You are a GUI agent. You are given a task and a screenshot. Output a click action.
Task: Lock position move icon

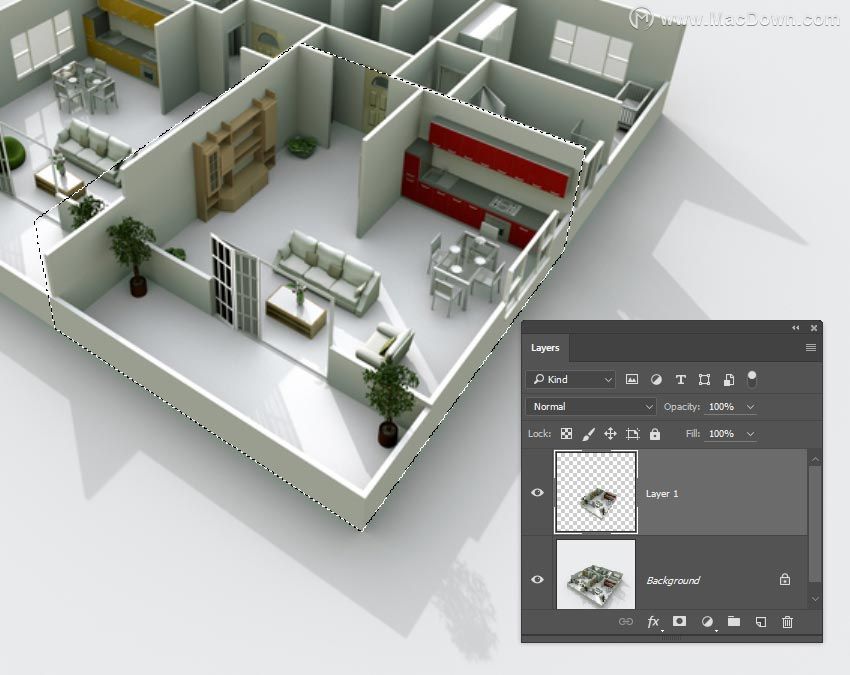pos(610,434)
